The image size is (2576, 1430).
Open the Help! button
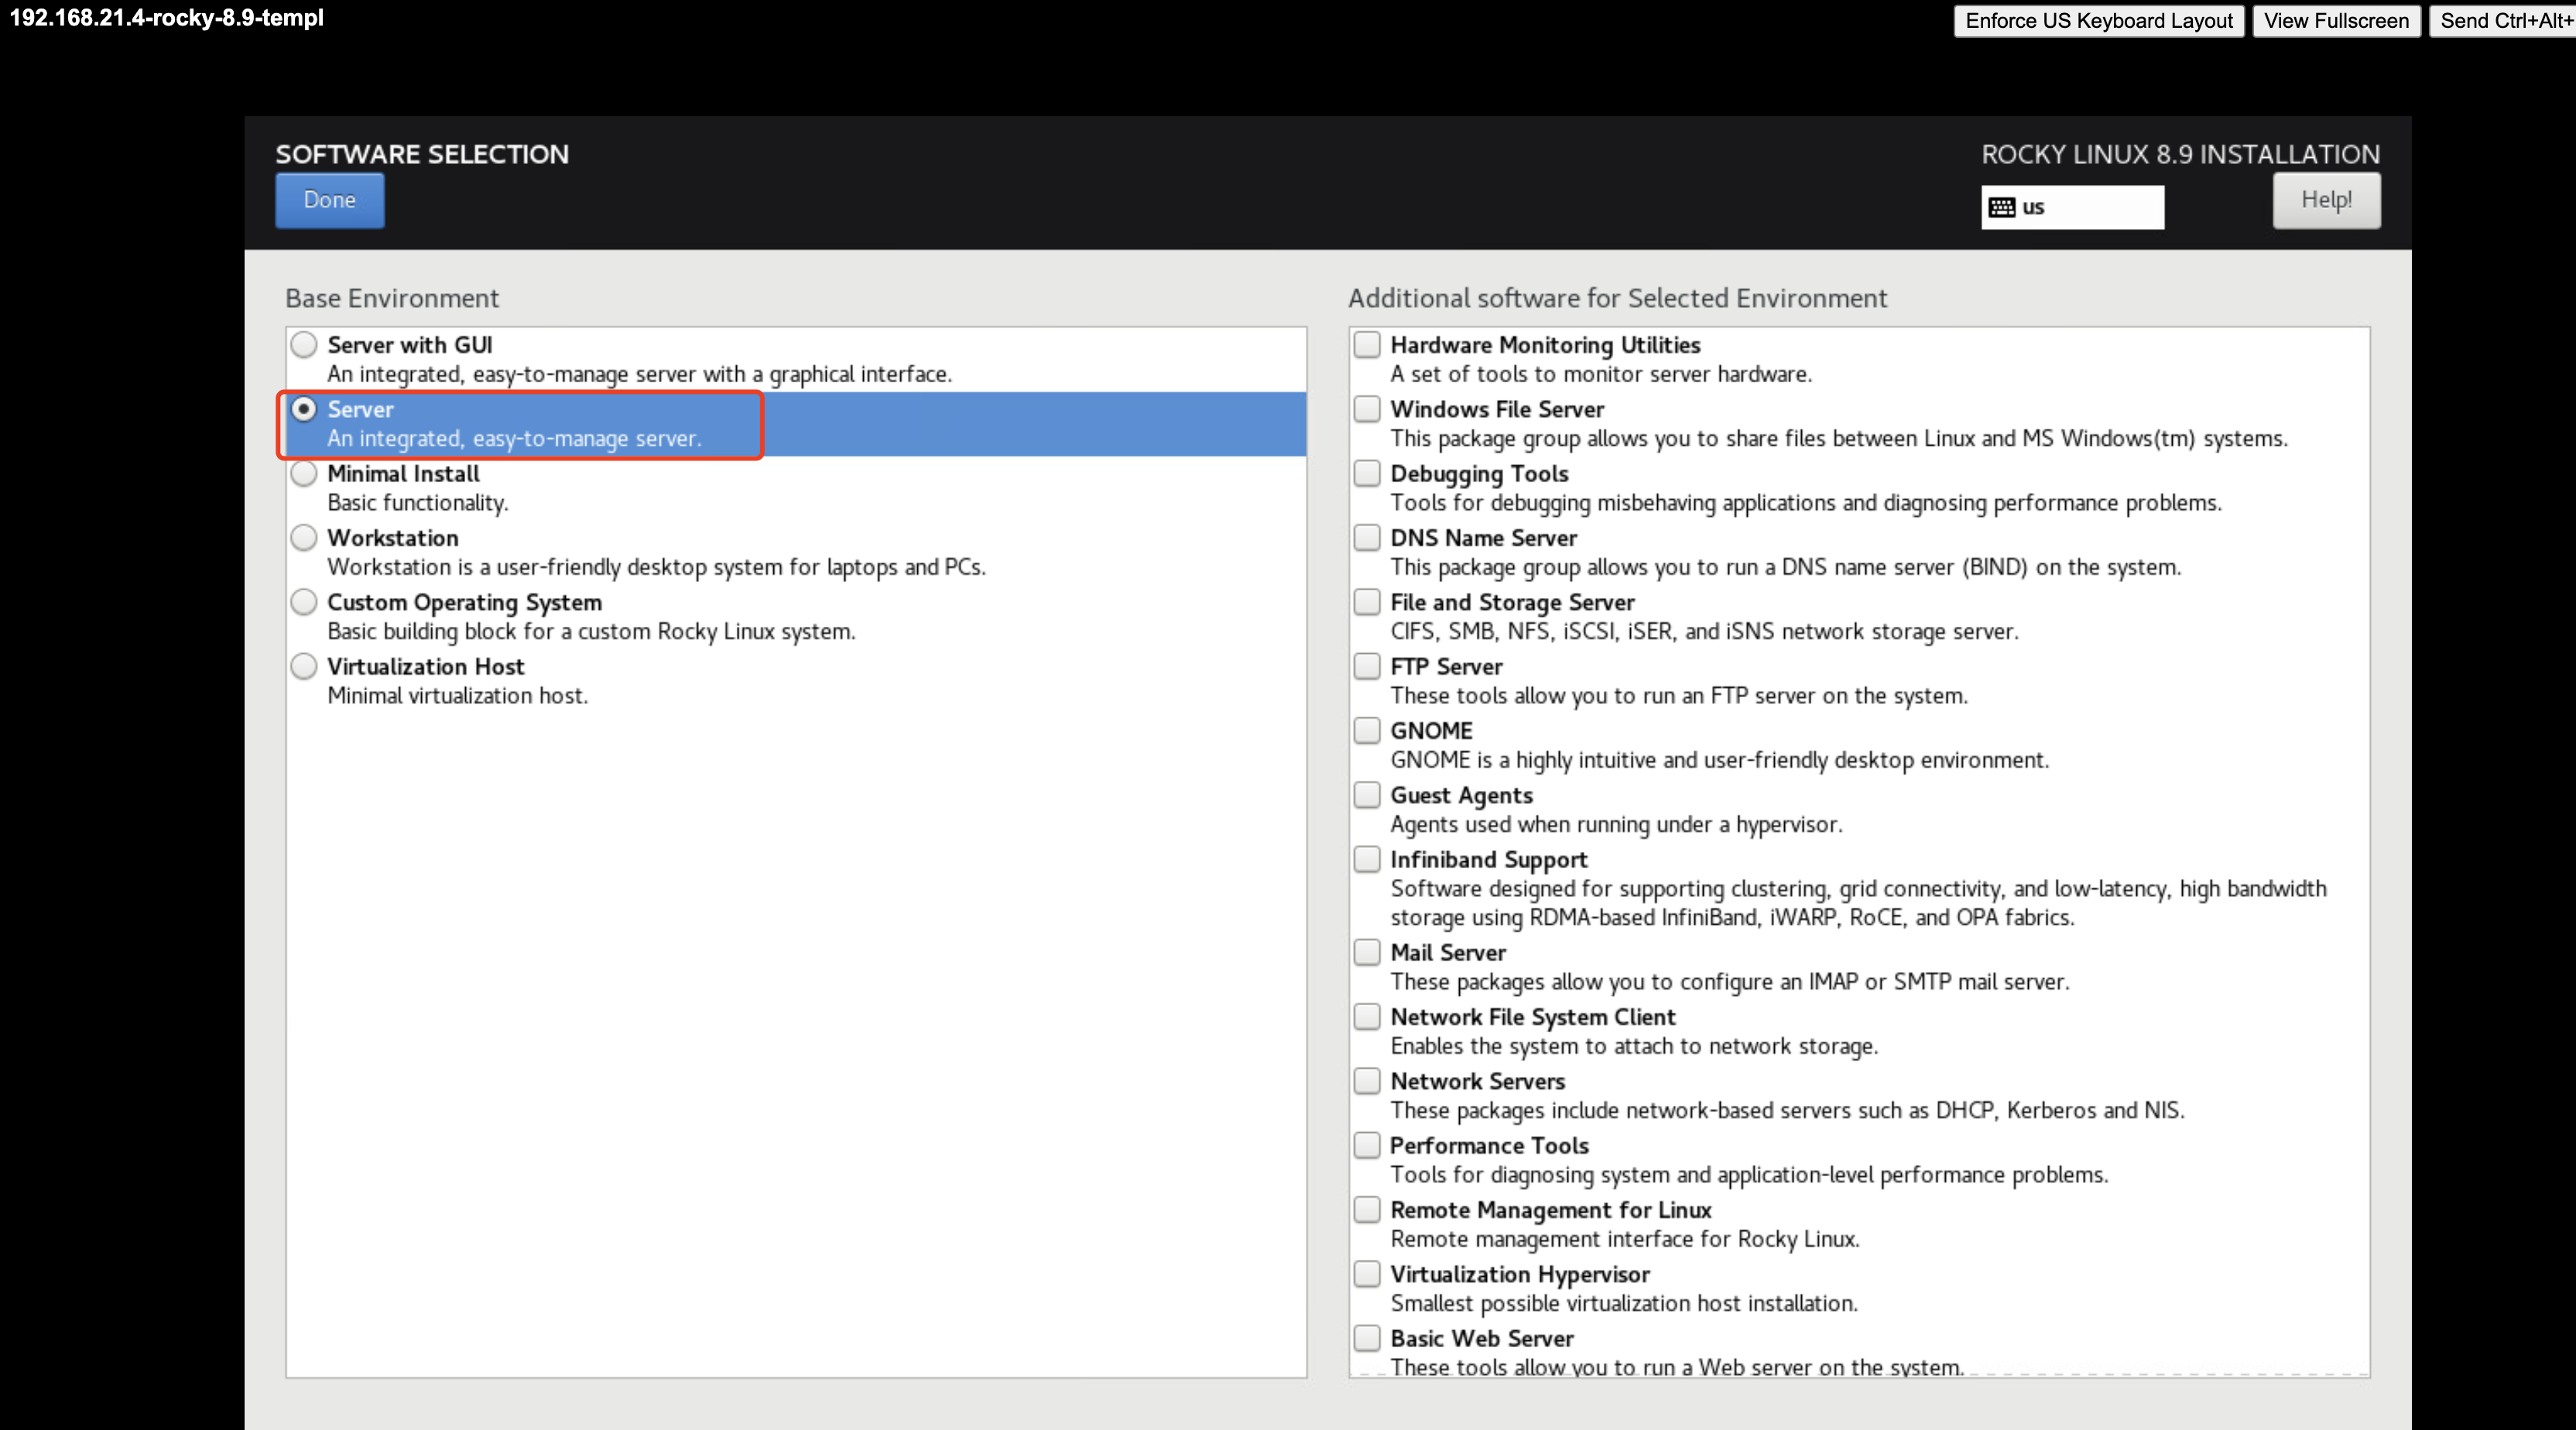click(x=2326, y=200)
